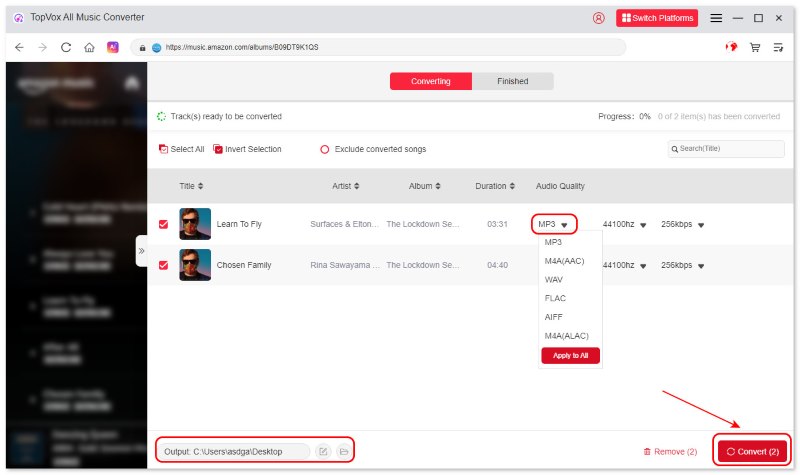Image resolution: width=800 pixels, height=475 pixels.
Task: Switch to the Finished tab
Action: coord(513,81)
